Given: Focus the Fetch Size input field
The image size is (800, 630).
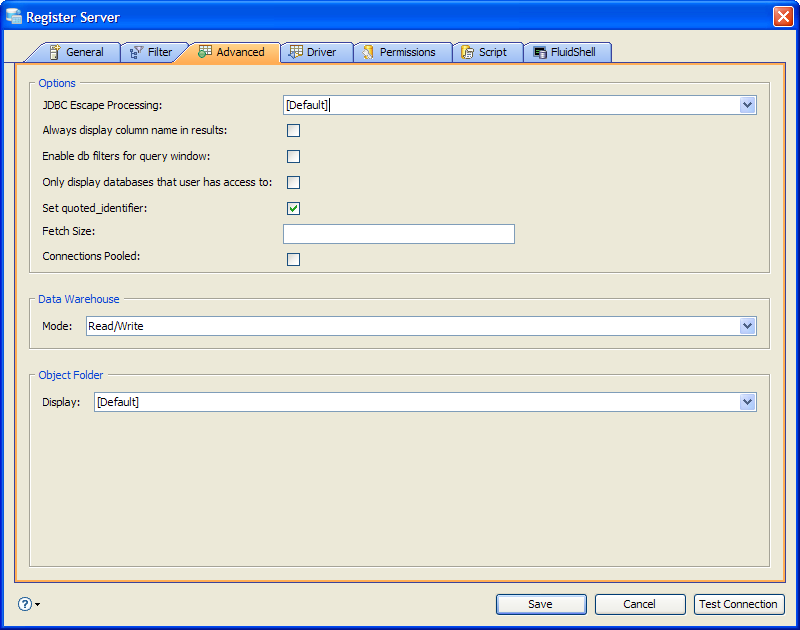Looking at the screenshot, I should [x=399, y=234].
